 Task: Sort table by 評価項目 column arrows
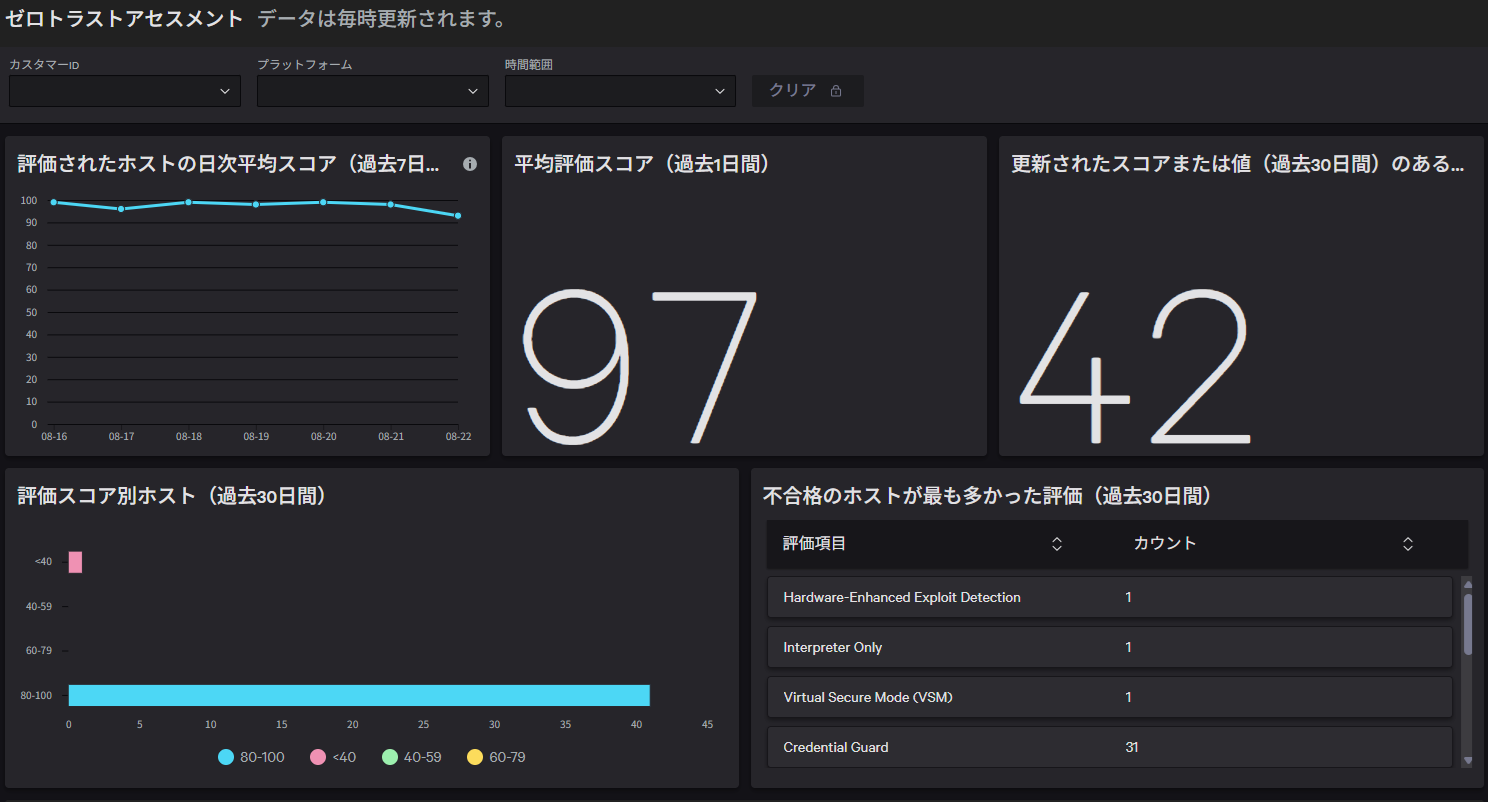(x=1057, y=544)
